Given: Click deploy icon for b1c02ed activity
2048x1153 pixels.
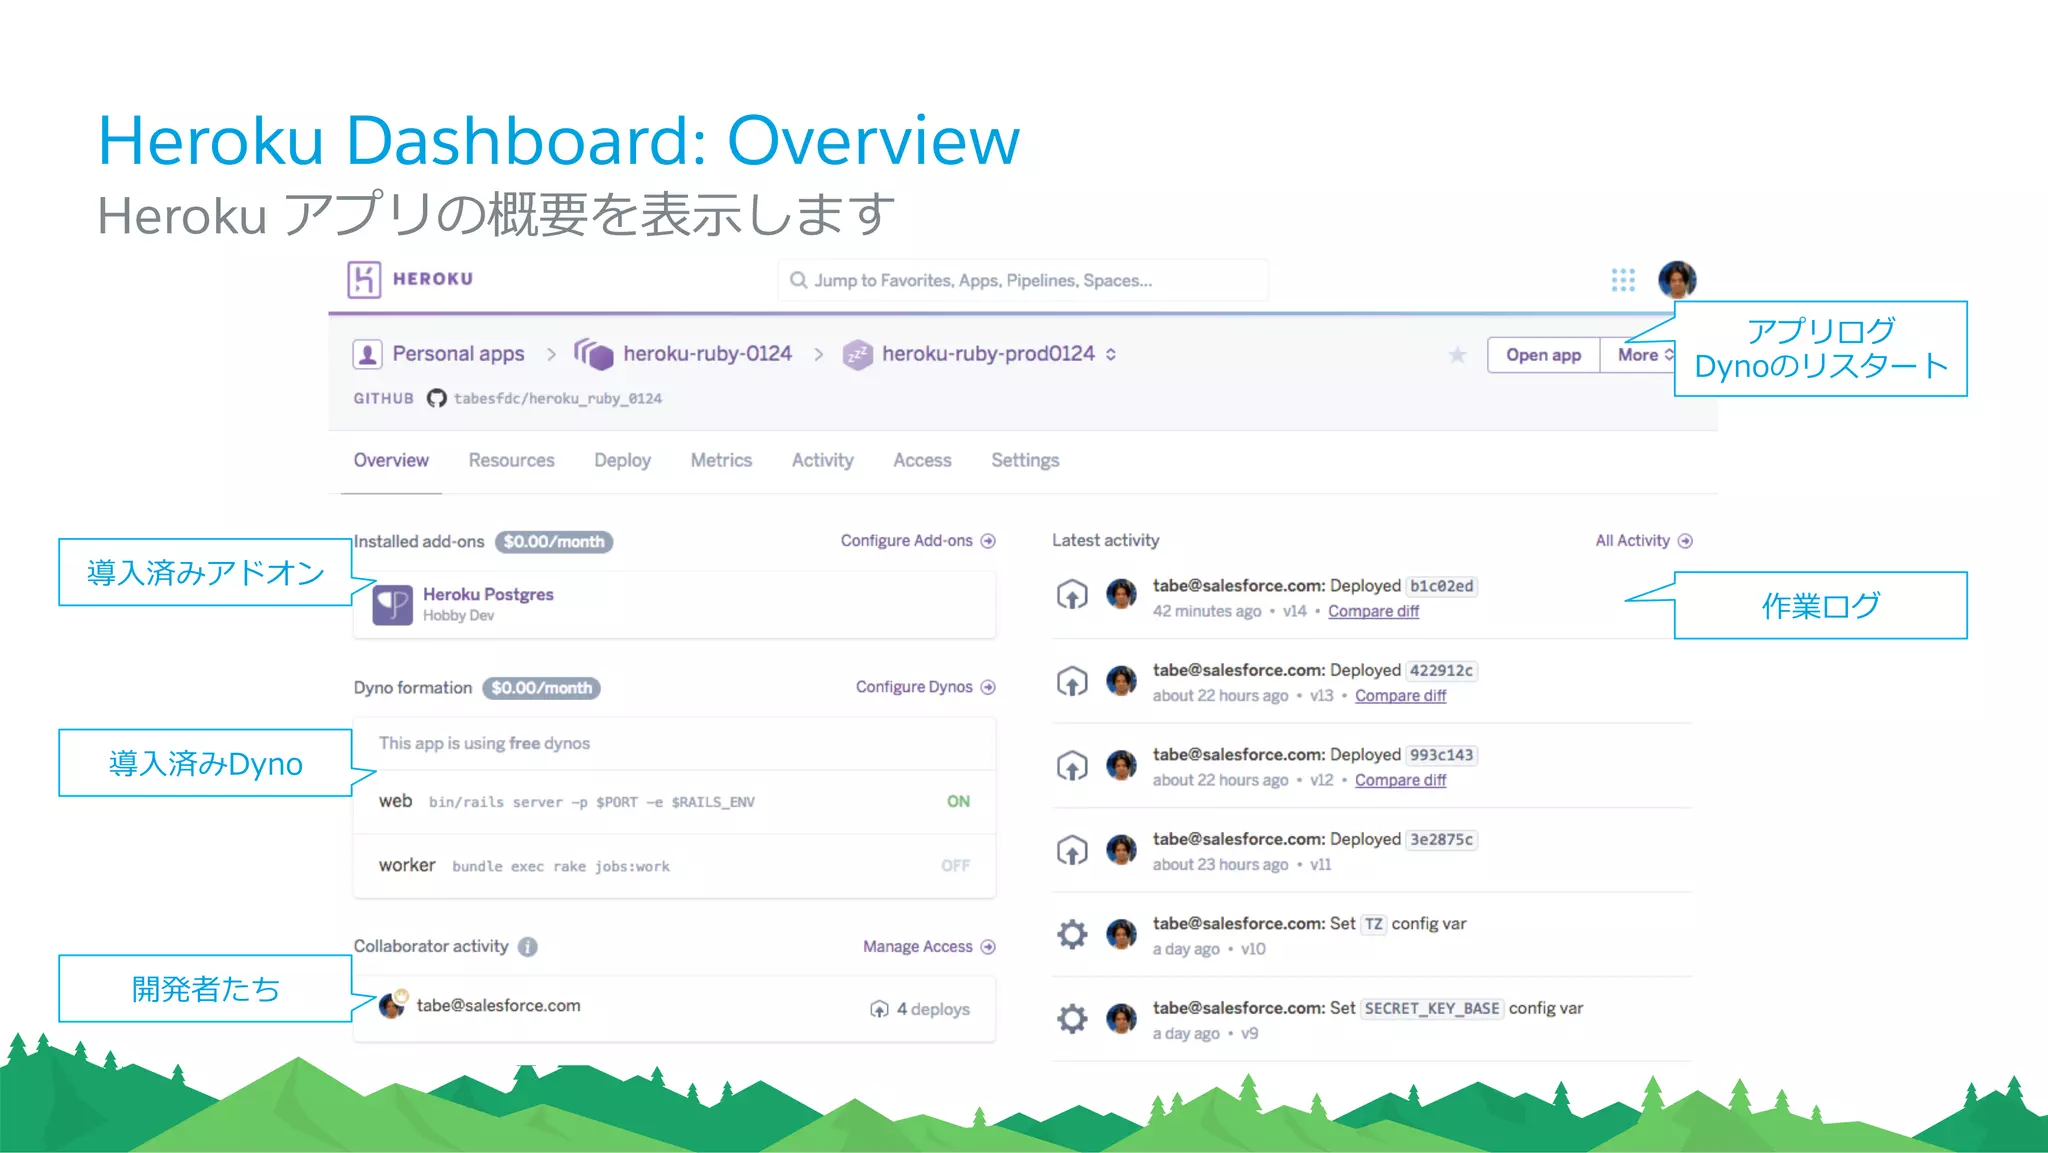Looking at the screenshot, I should coord(1072,595).
